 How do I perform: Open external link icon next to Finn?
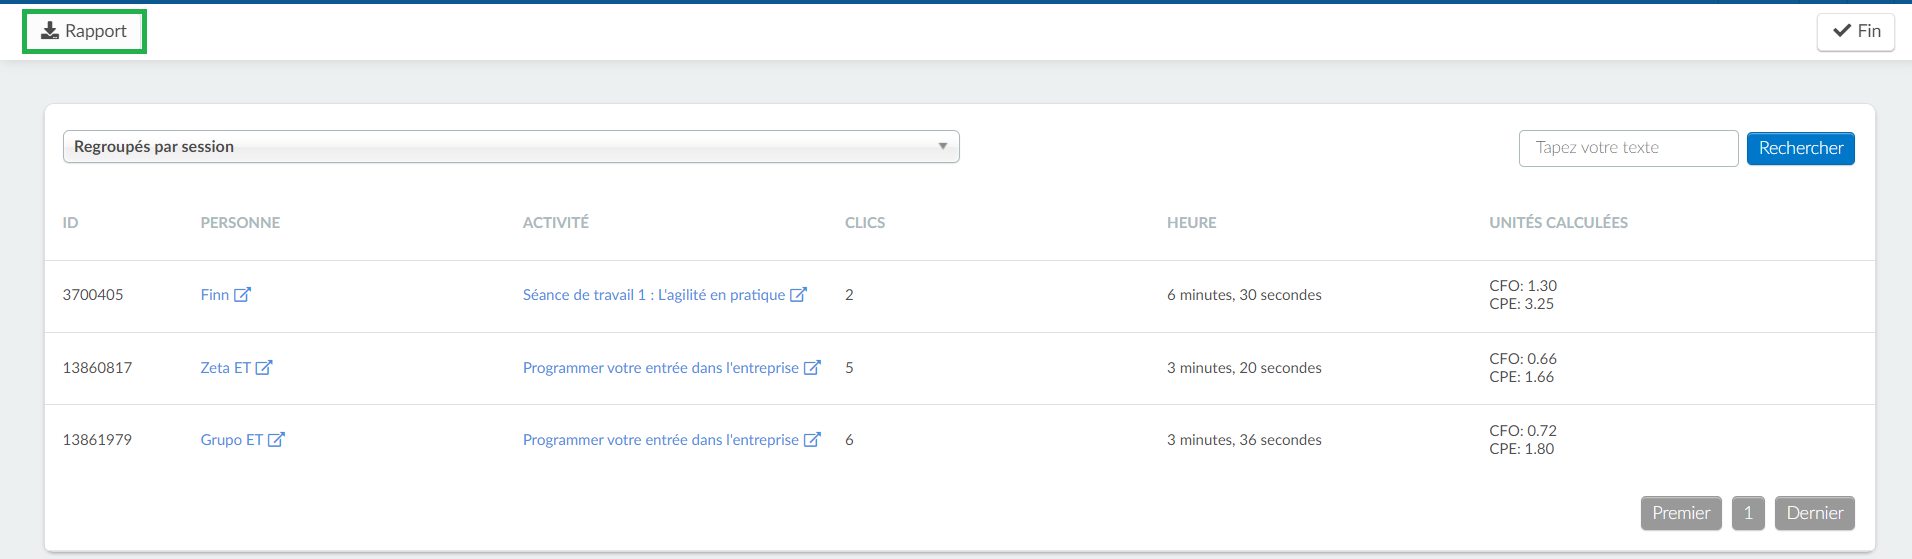[x=242, y=294]
